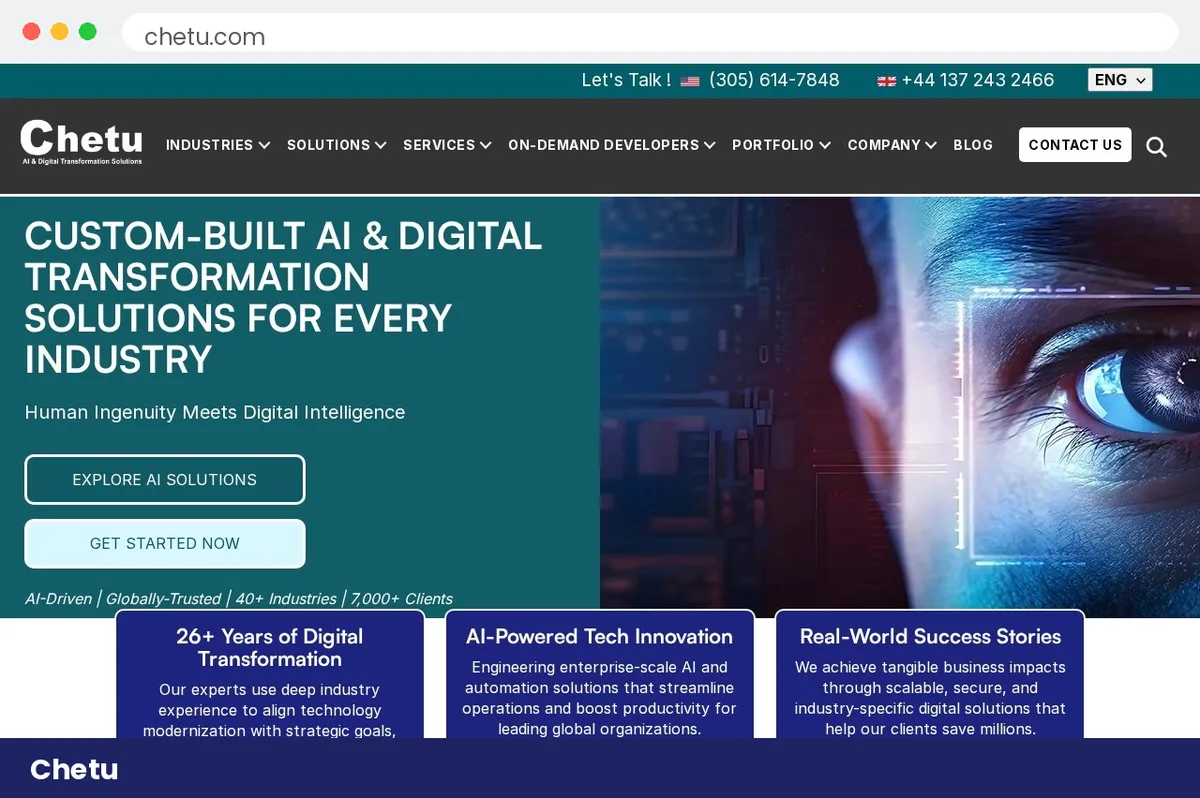This screenshot has height=798, width=1200.
Task: Call the UK number +44 137 243 2466
Action: 978,80
